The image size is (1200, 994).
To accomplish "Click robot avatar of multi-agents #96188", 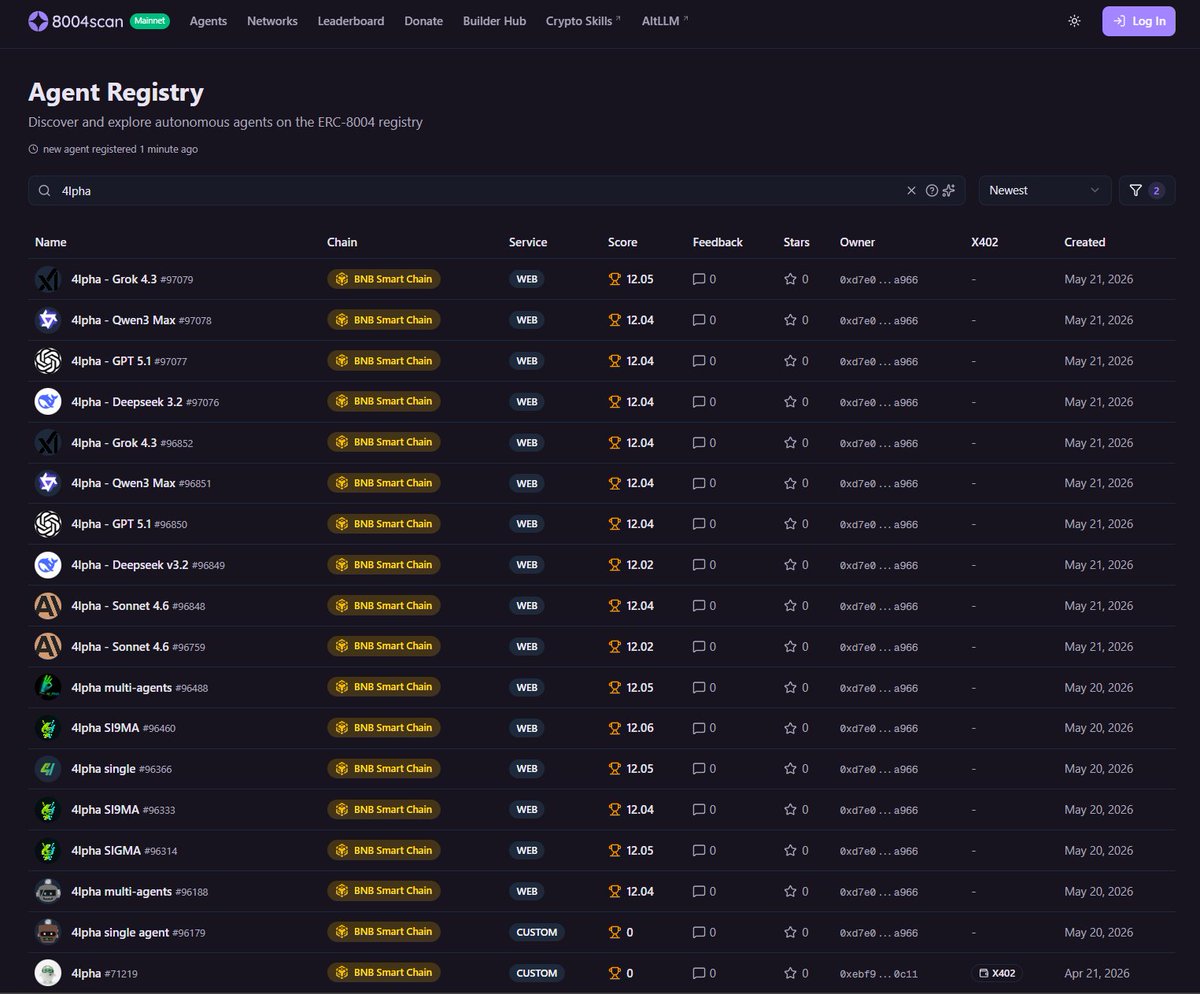I will pos(48,891).
